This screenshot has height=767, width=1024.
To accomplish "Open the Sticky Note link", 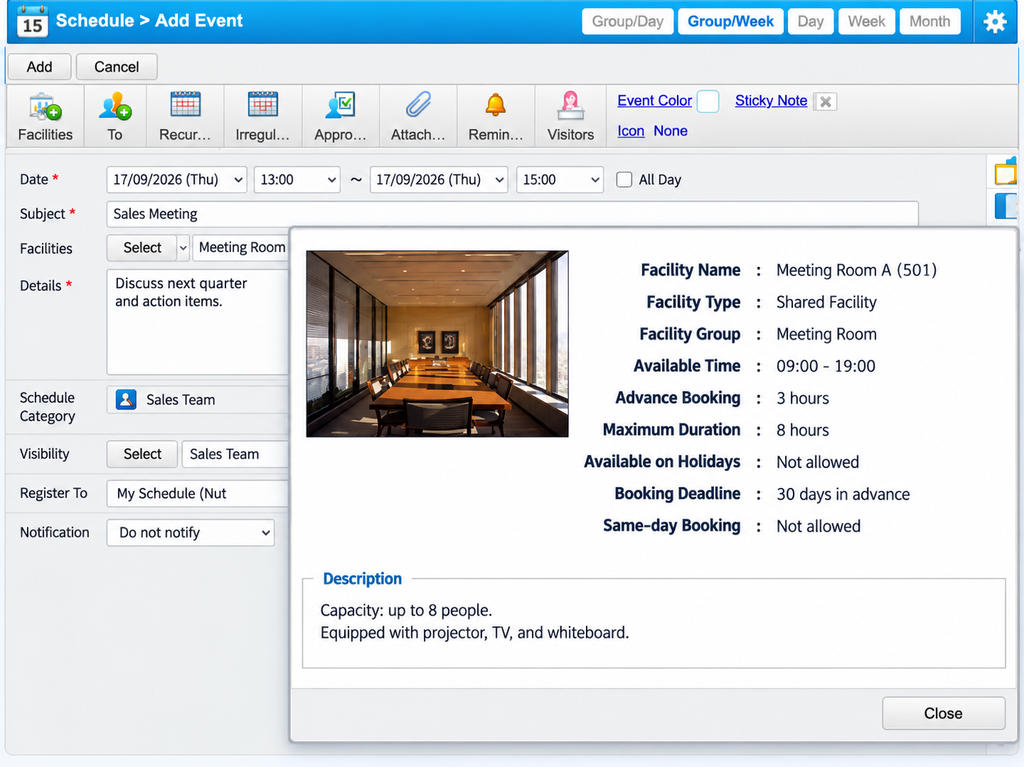I will 771,101.
